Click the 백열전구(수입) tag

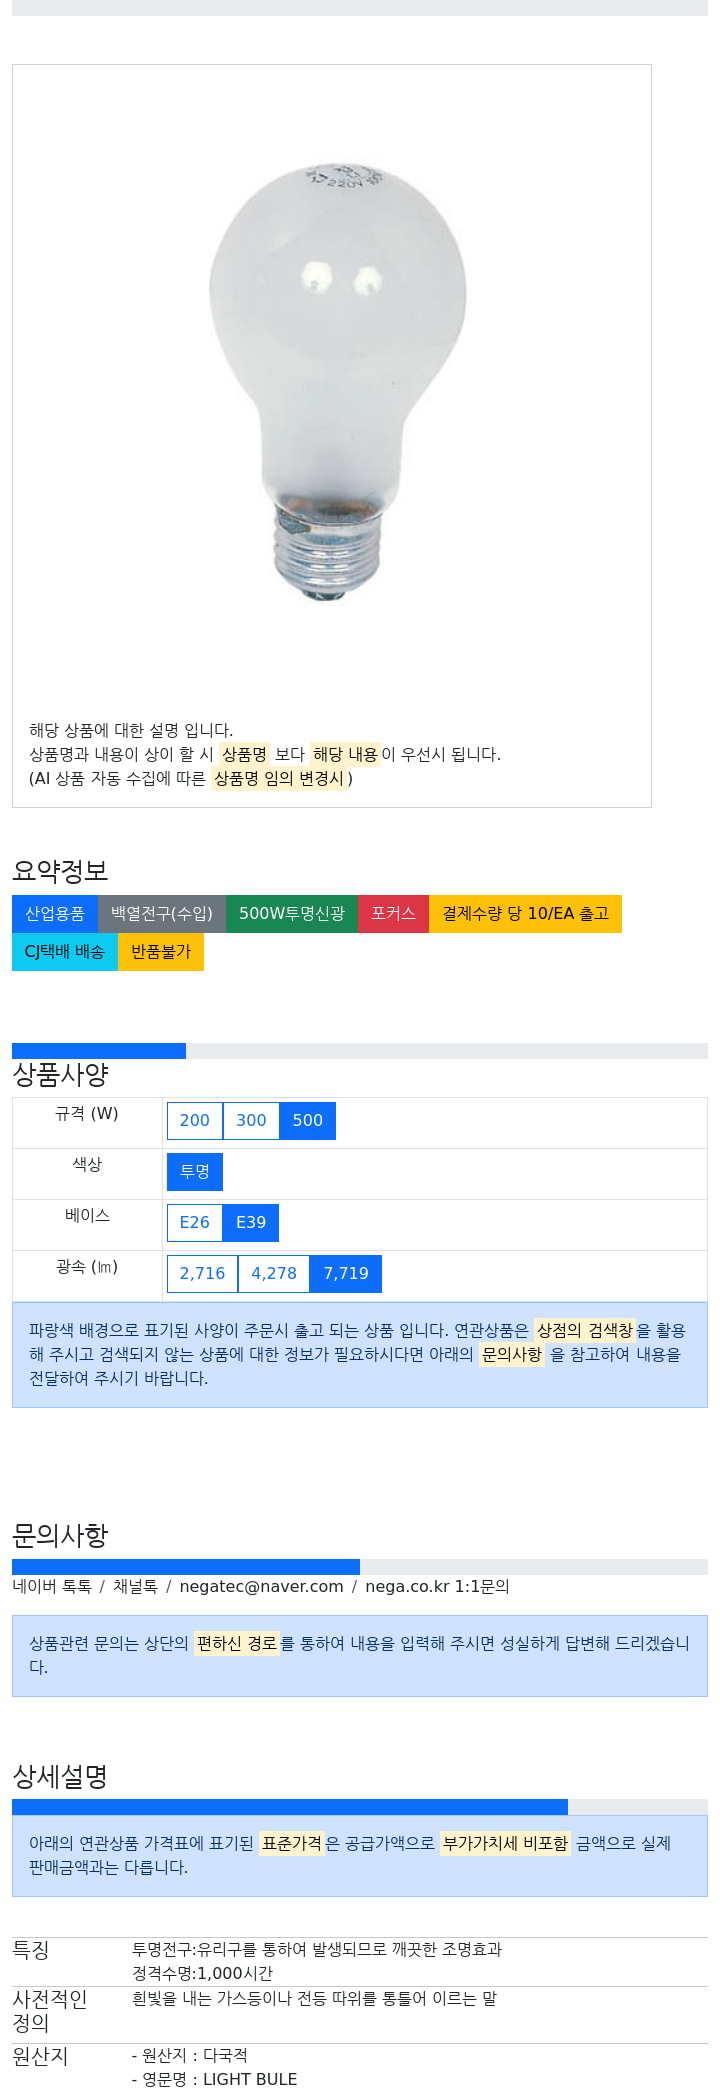(x=162, y=914)
